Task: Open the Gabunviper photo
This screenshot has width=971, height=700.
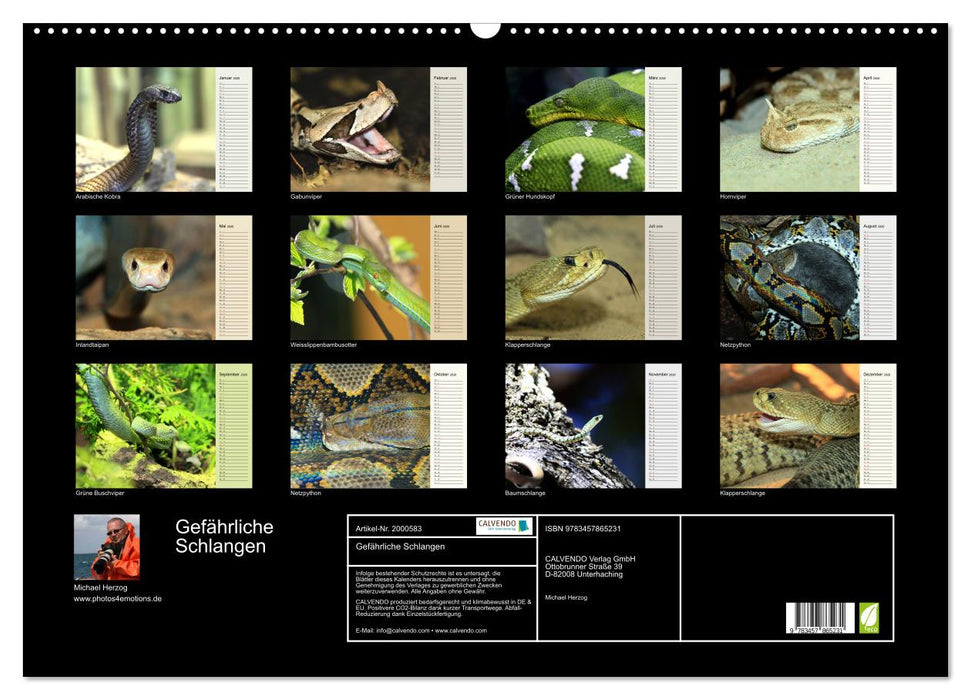Action: 360,129
